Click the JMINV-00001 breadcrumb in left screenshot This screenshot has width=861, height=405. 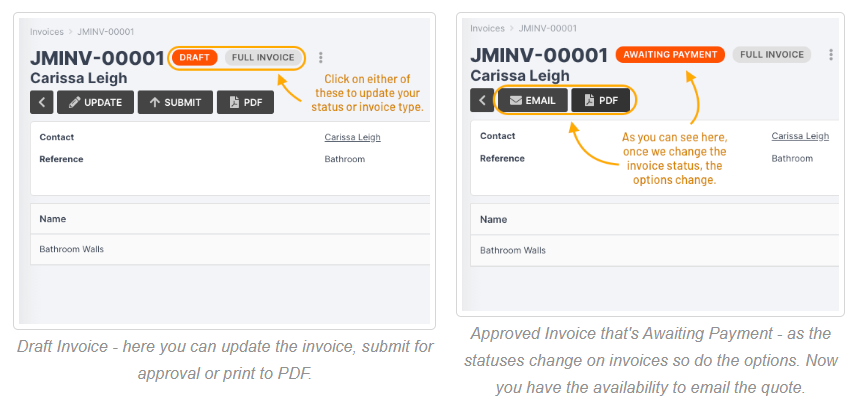(x=105, y=31)
